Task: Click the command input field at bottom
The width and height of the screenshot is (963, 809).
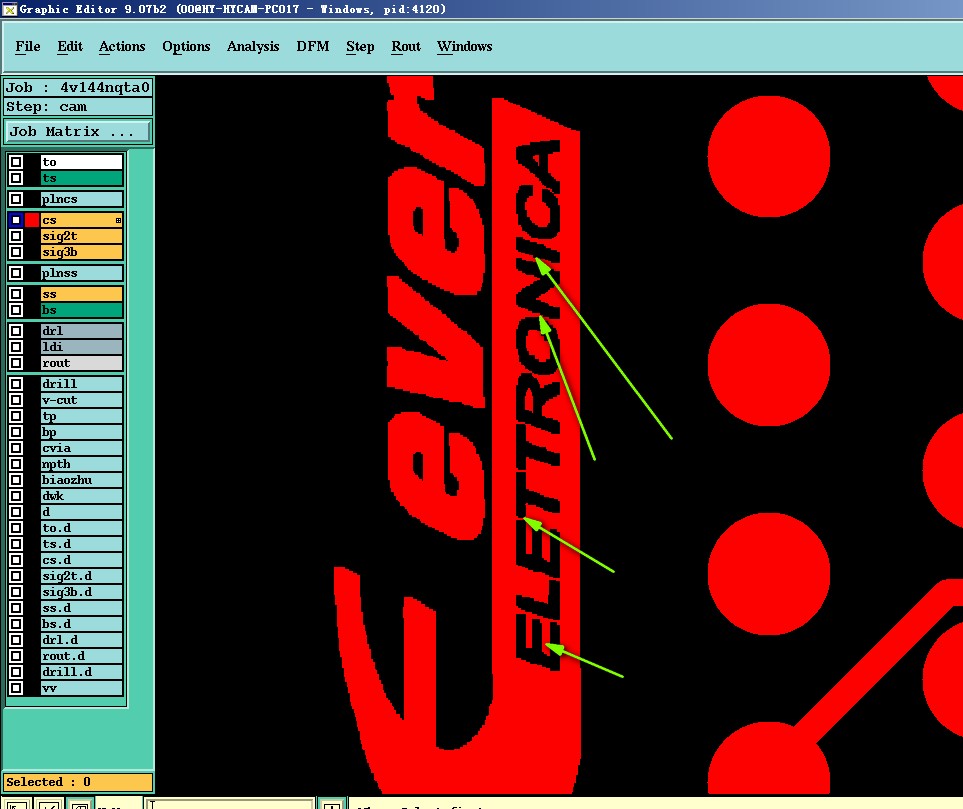Action: pyautogui.click(x=230, y=804)
